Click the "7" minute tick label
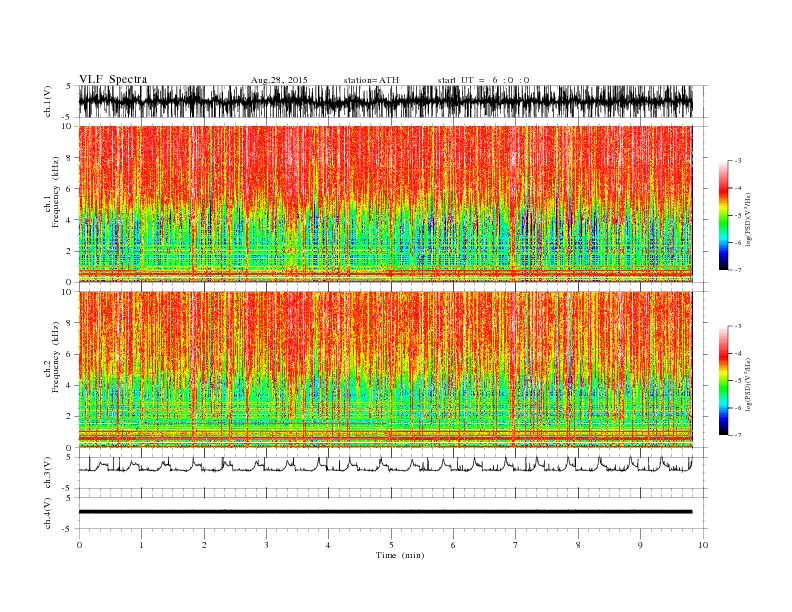This screenshot has height=612, width=792. click(516, 545)
